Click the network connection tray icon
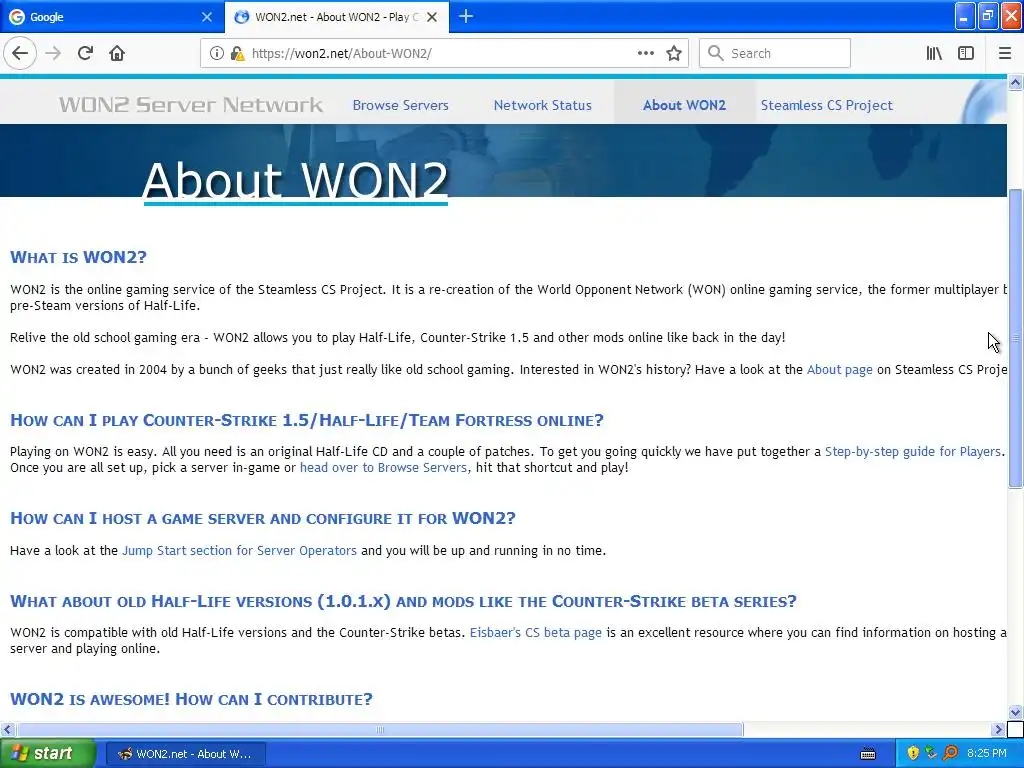The height and width of the screenshot is (768, 1024). click(x=931, y=754)
